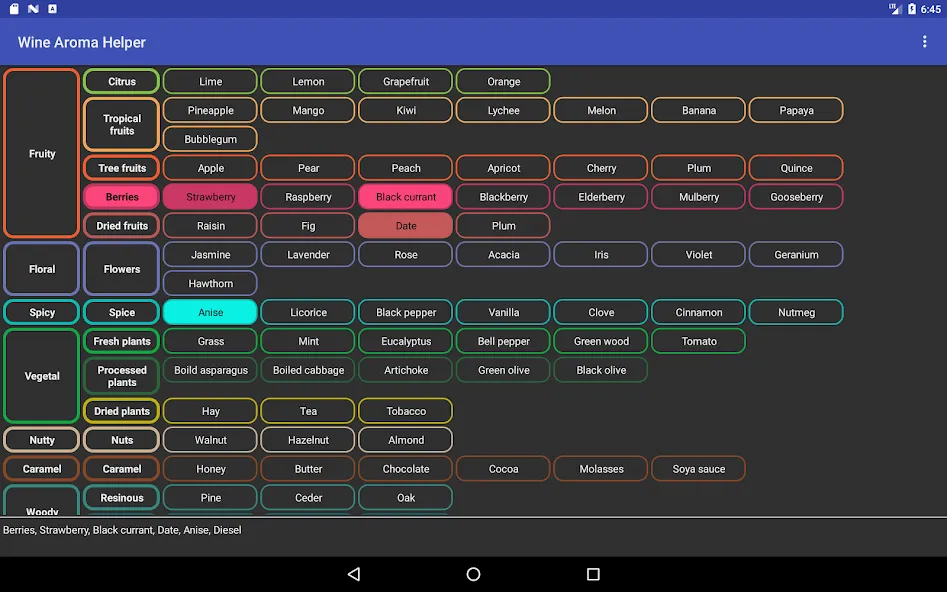Open recent apps with square button

tap(593, 574)
